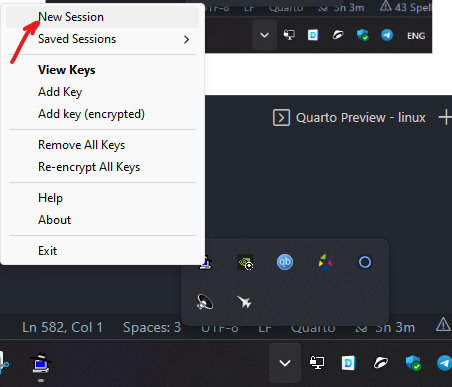The height and width of the screenshot is (387, 452).
Task: Choose Add key (encrypted) option
Action: pos(103,114)
